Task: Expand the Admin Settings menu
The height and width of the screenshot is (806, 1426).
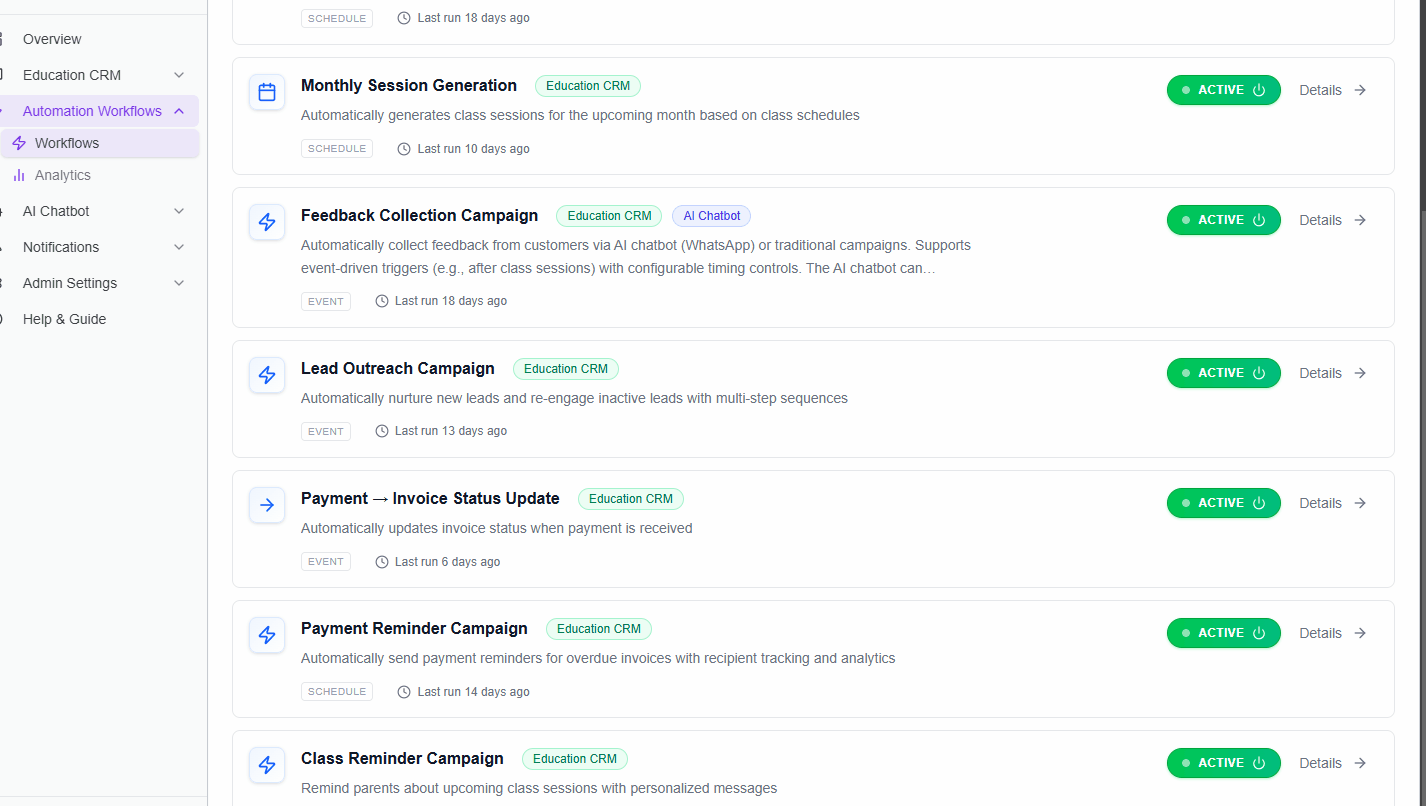Action: 178,283
